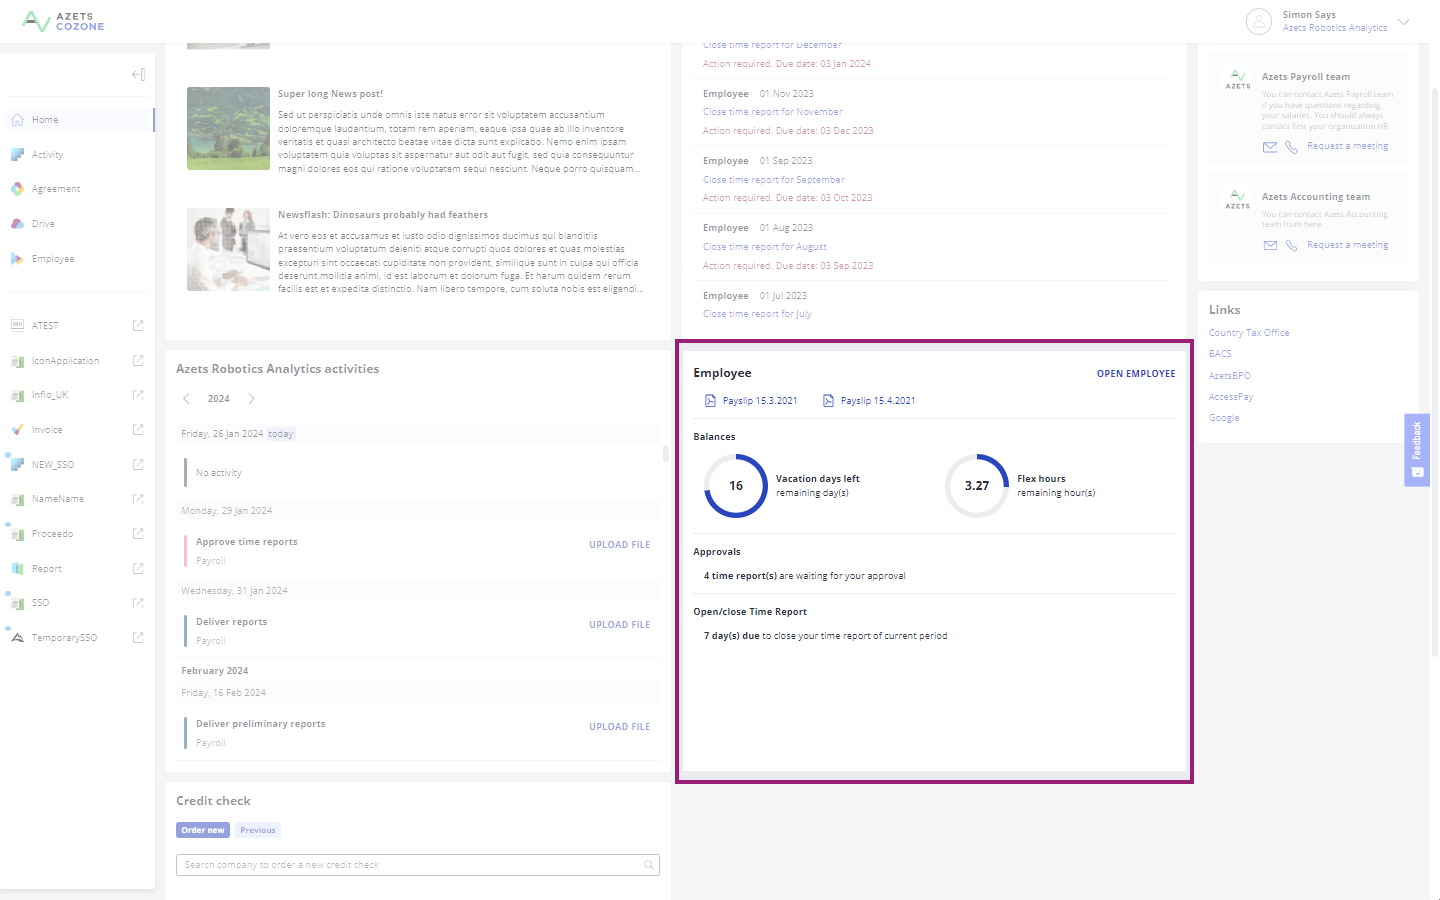Expand the account menu chevron beside Simon Says
This screenshot has width=1440, height=900.
(1404, 21)
